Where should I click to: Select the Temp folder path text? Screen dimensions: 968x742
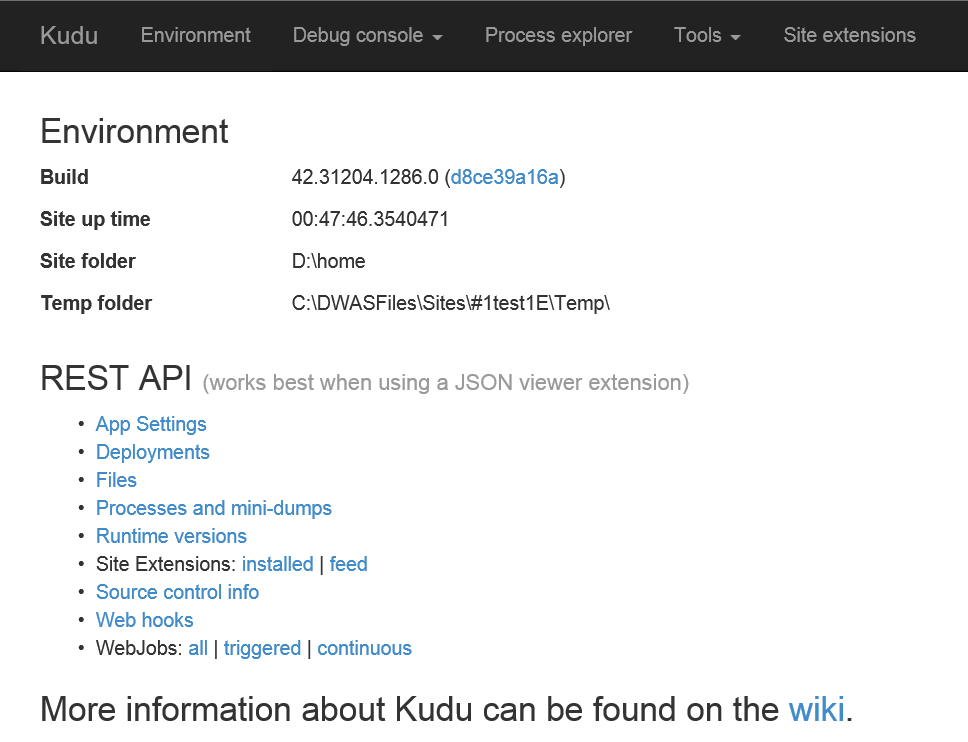451,303
